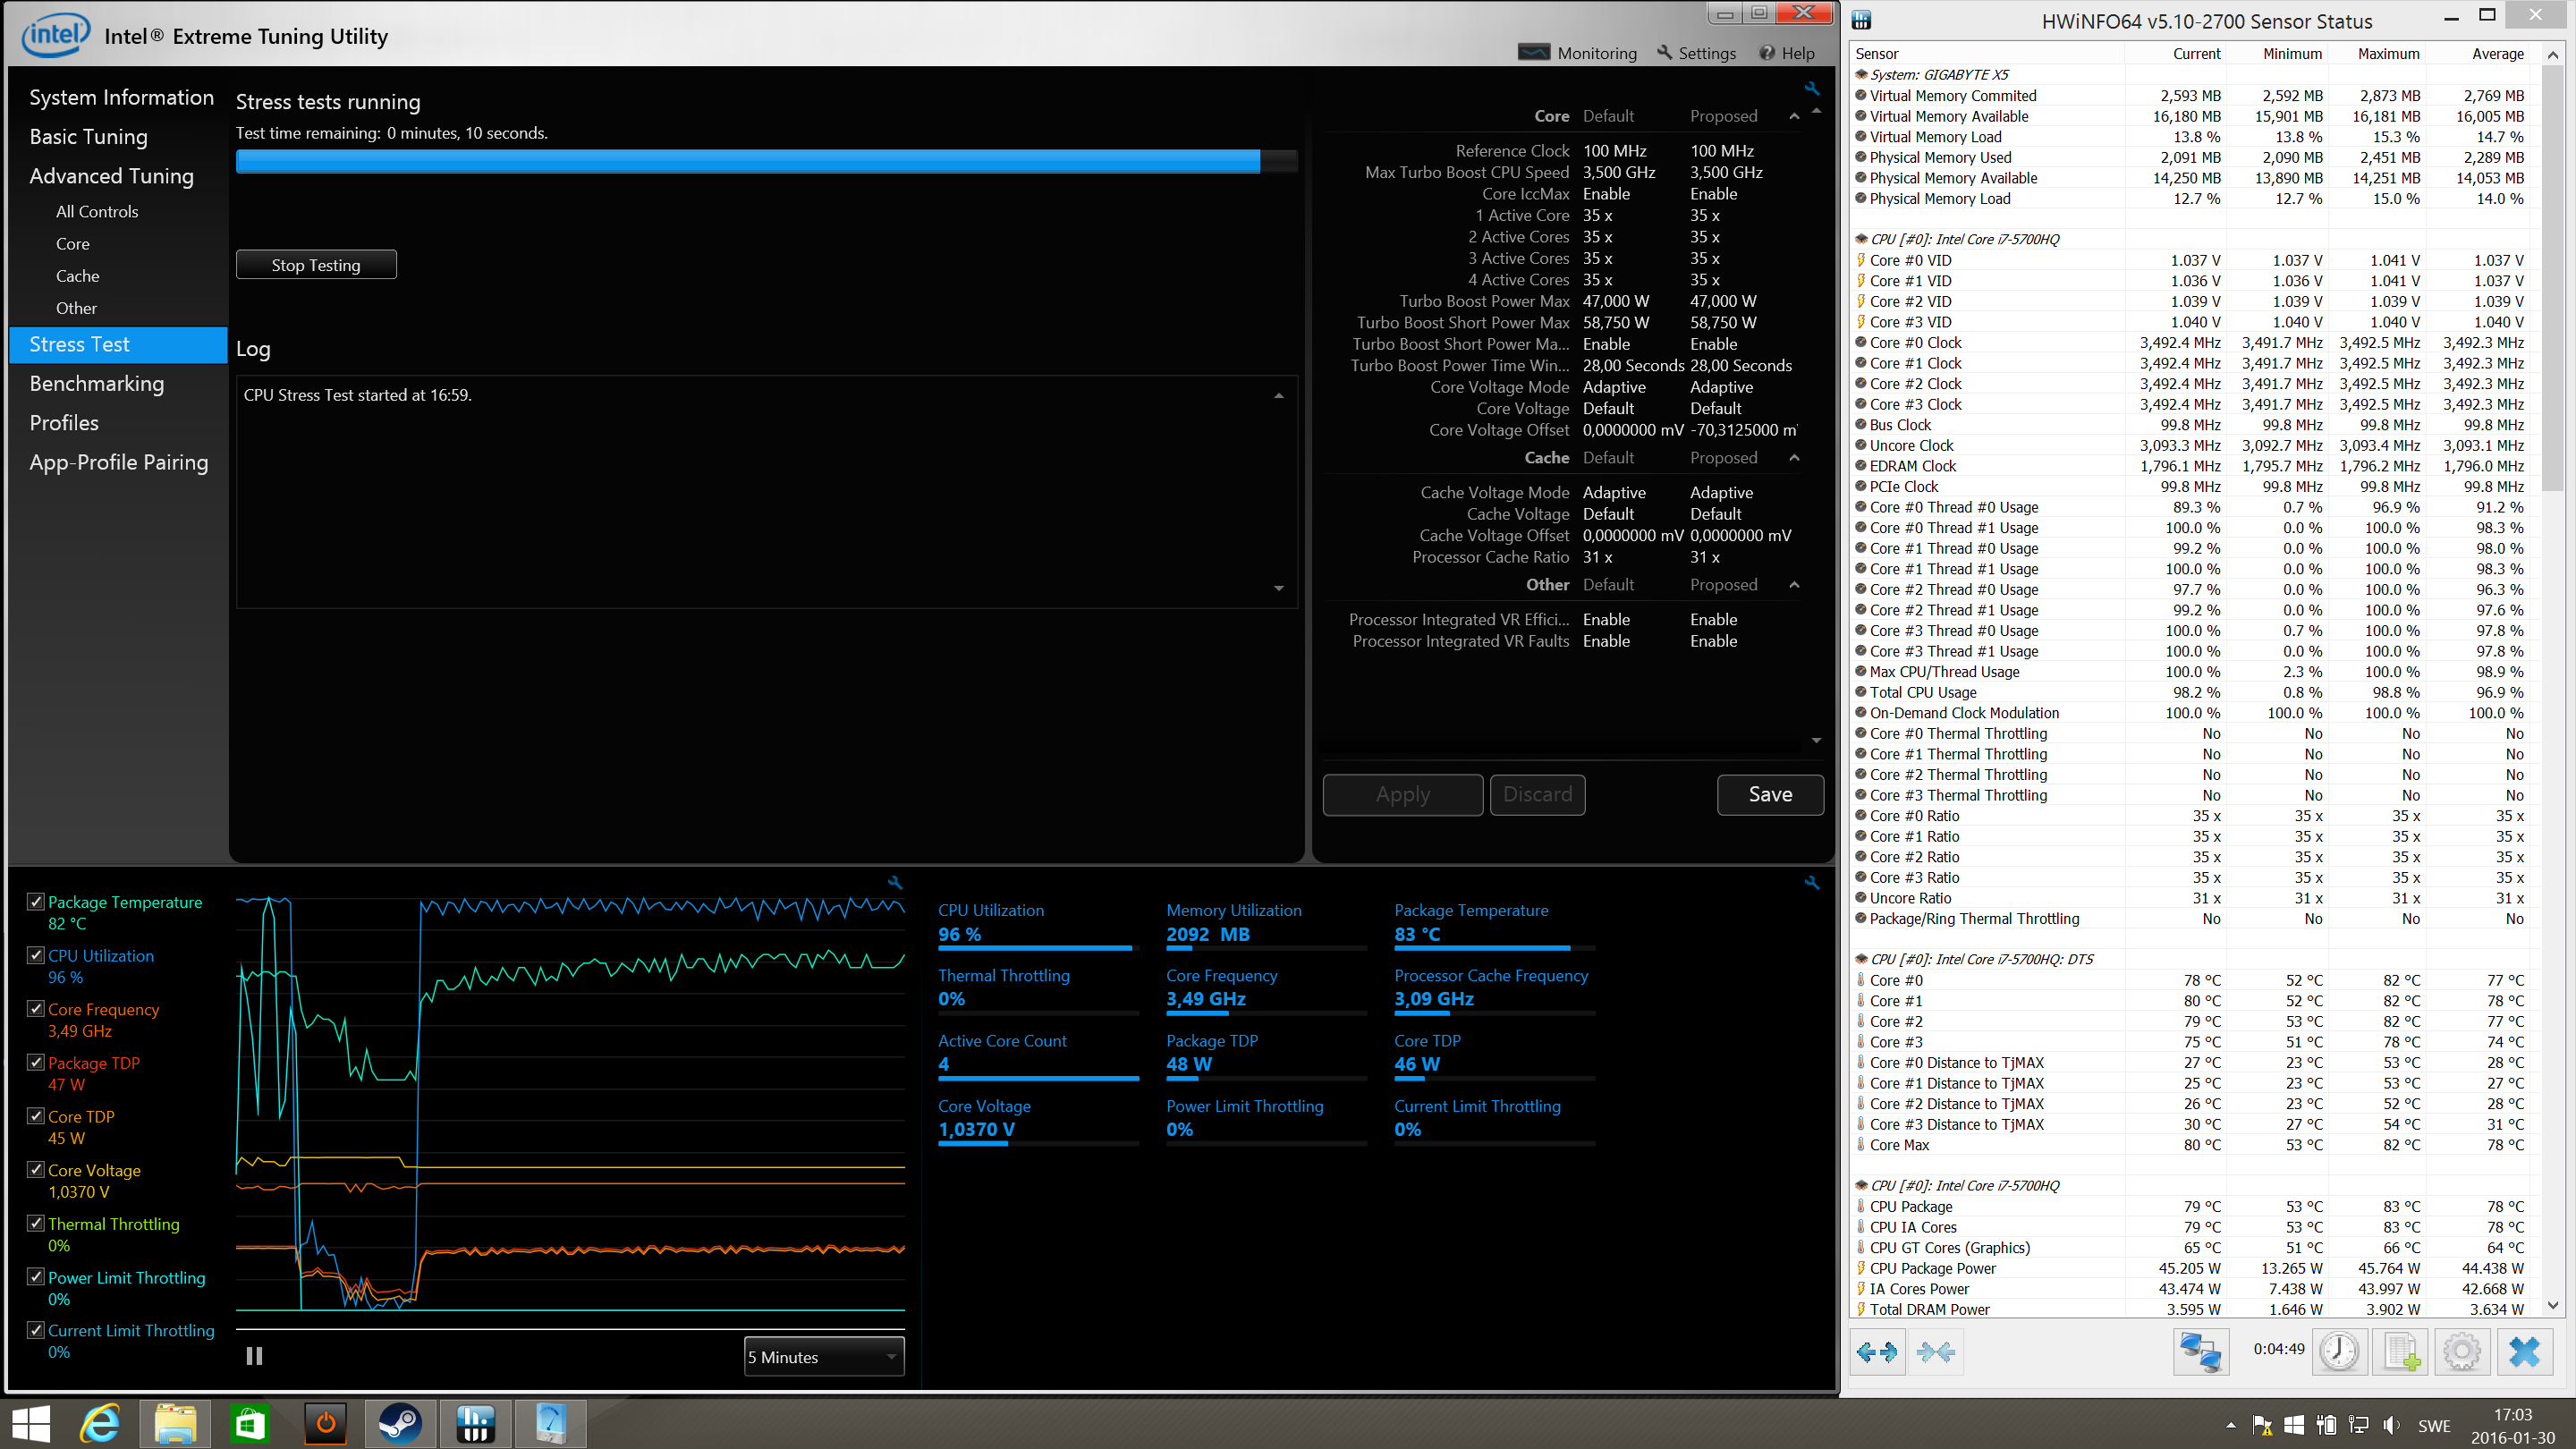Open the Windows Start button
This screenshot has width=2576, height=1449.
pyautogui.click(x=30, y=1423)
